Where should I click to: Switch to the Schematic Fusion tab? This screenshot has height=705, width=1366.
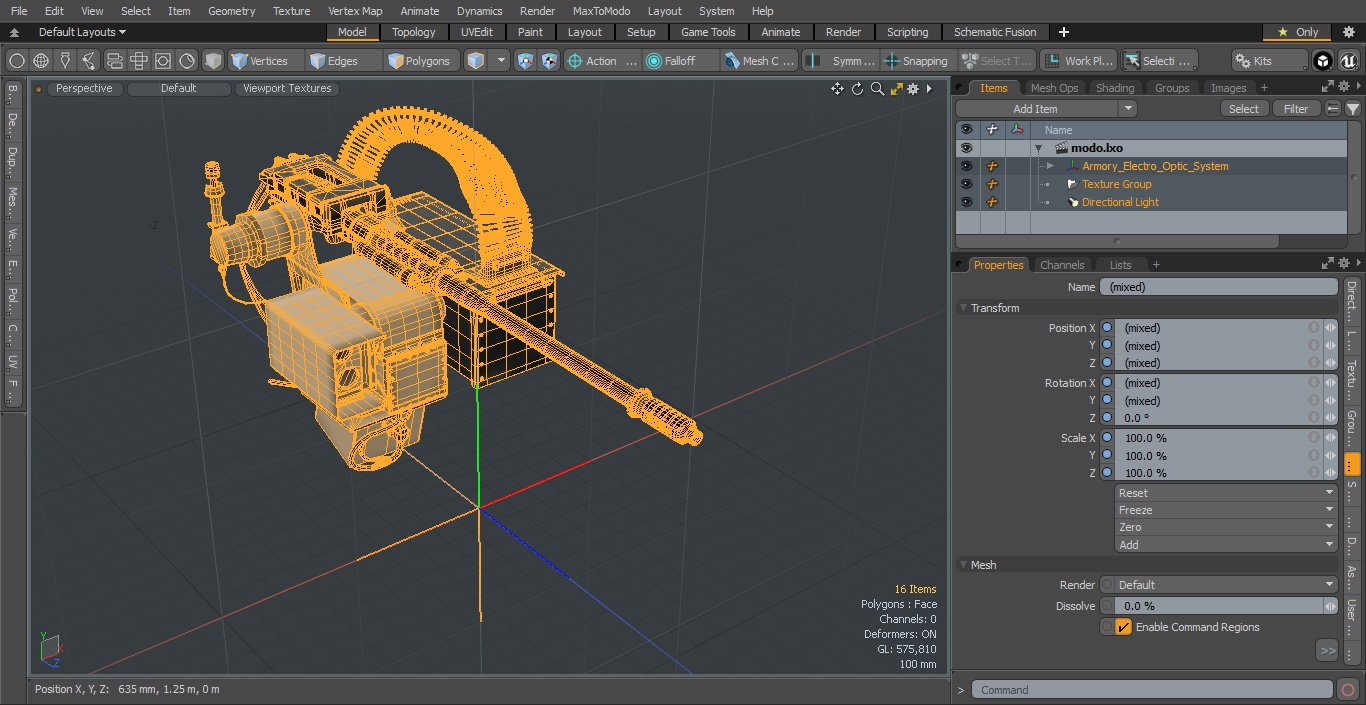pos(995,32)
